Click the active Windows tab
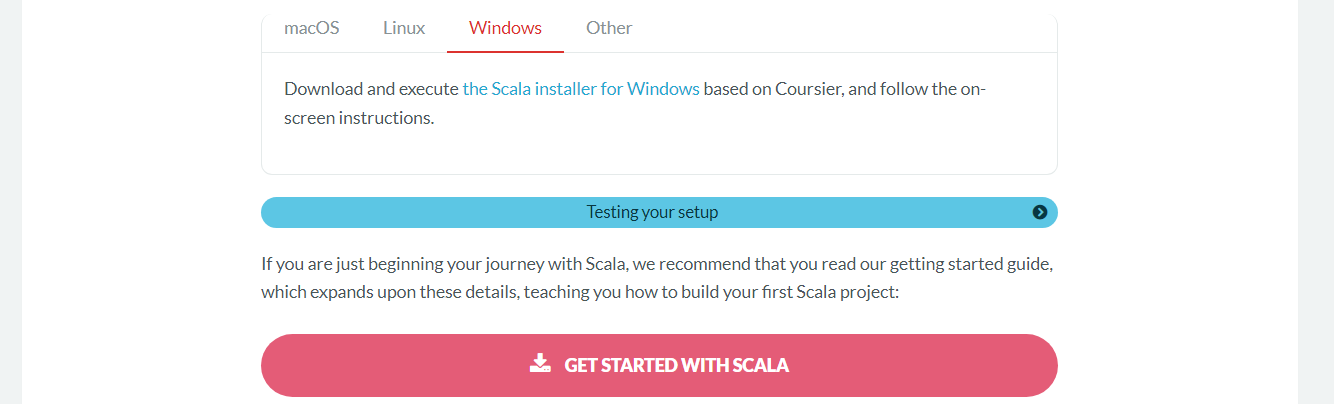The height and width of the screenshot is (404, 1334). point(505,28)
